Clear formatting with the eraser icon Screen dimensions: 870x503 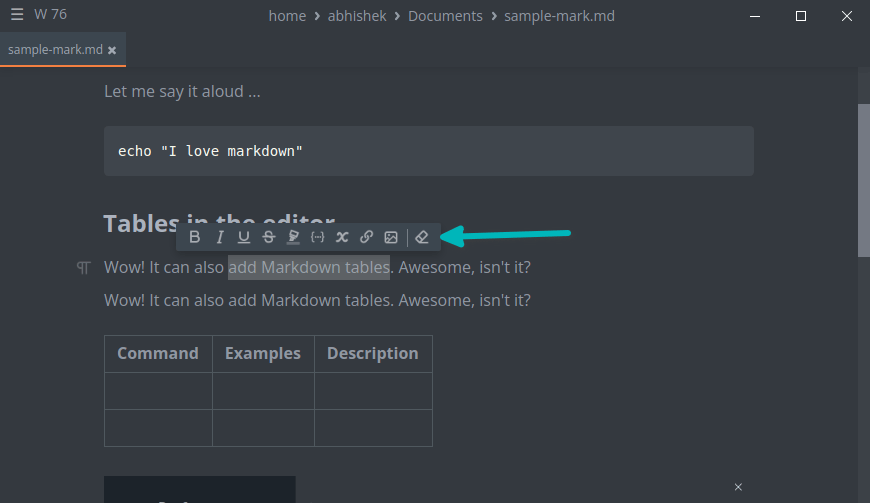[x=422, y=237]
